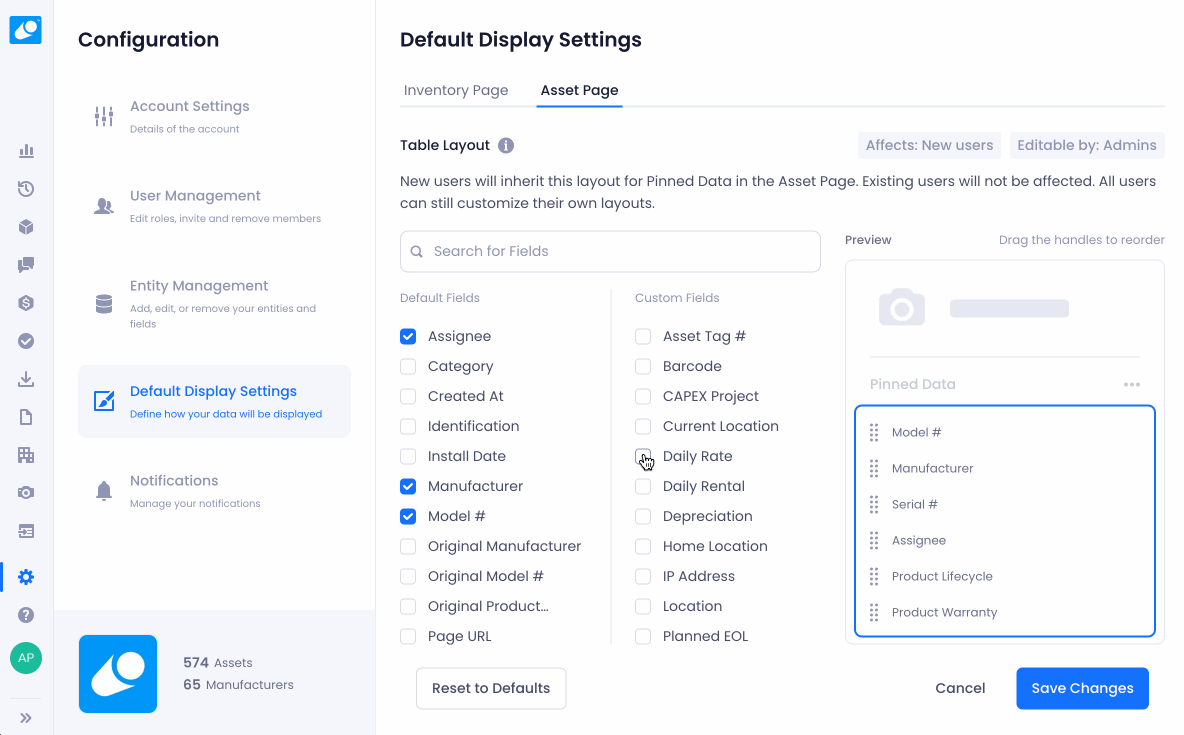Click Save Changes button
This screenshot has width=1184, height=735.
(1082, 688)
